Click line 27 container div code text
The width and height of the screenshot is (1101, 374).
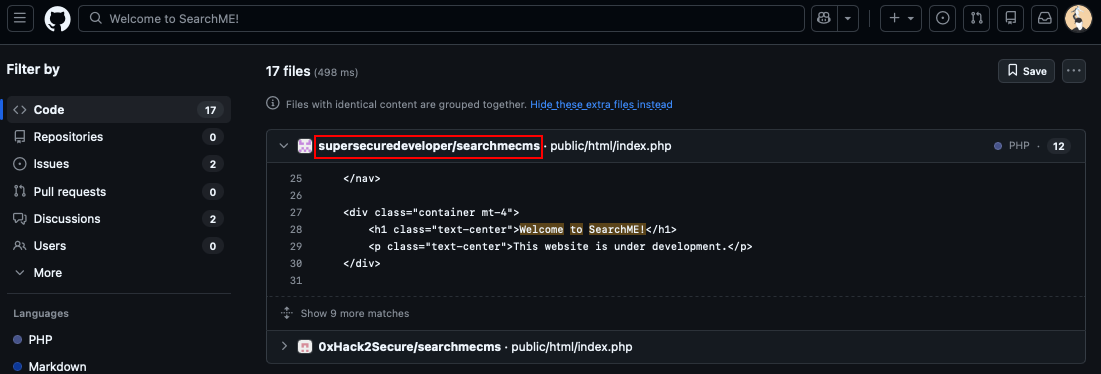tap(431, 213)
